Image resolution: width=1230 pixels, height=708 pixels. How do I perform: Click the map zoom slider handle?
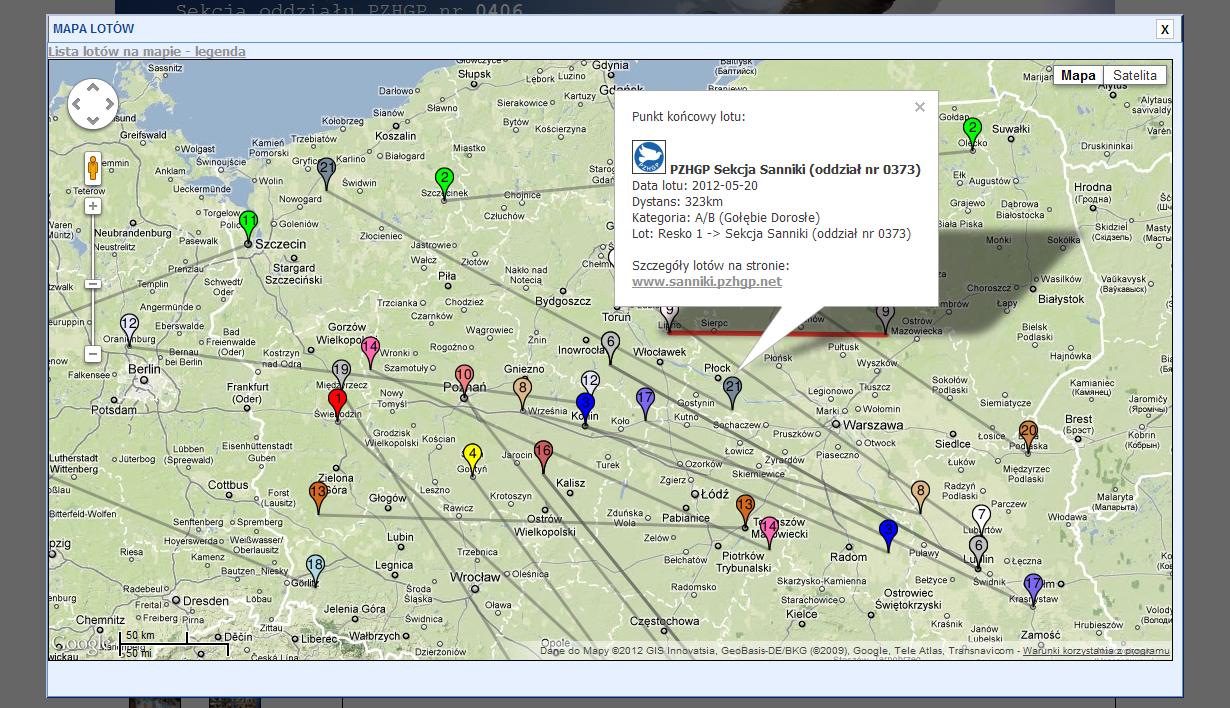93,284
